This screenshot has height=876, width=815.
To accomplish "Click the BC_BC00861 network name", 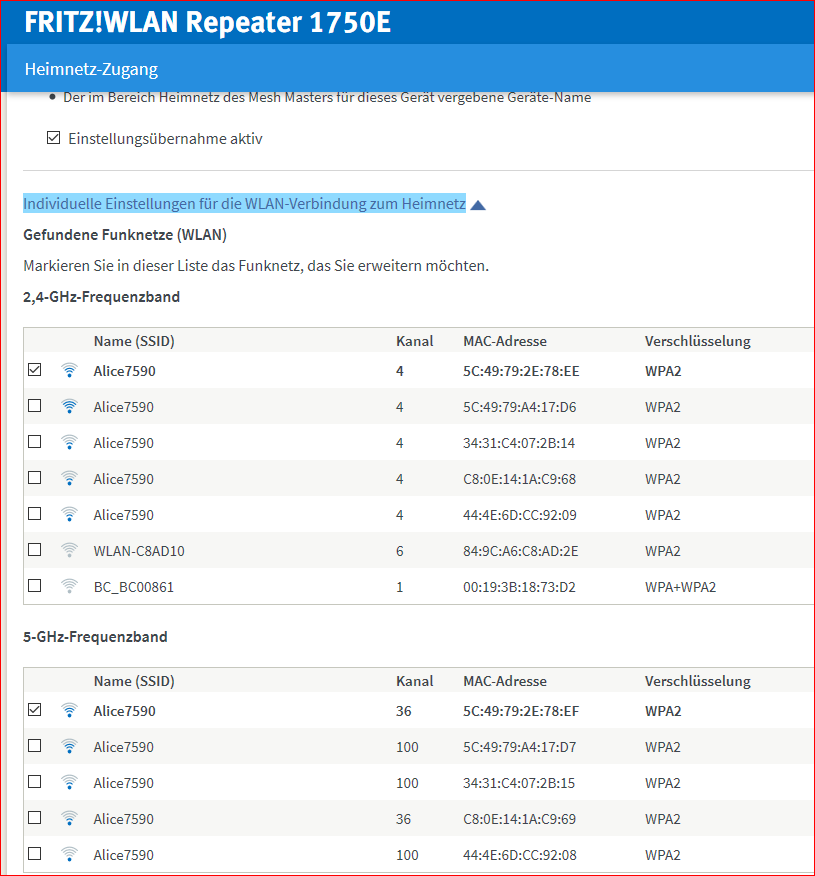I will tap(134, 587).
